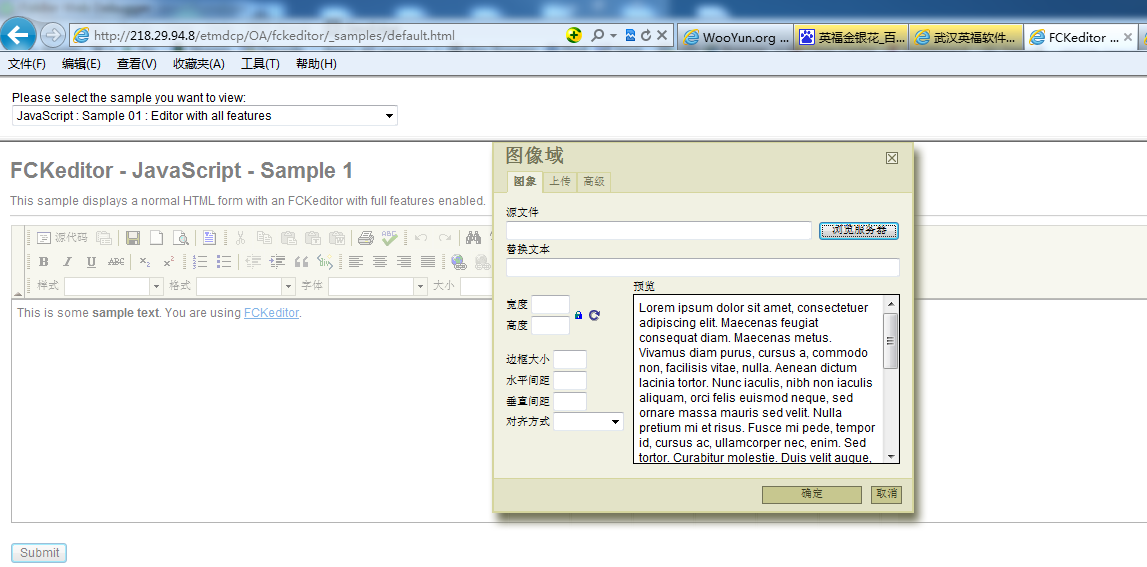
Task: Switch to the 上传 upload tab
Action: [560, 181]
